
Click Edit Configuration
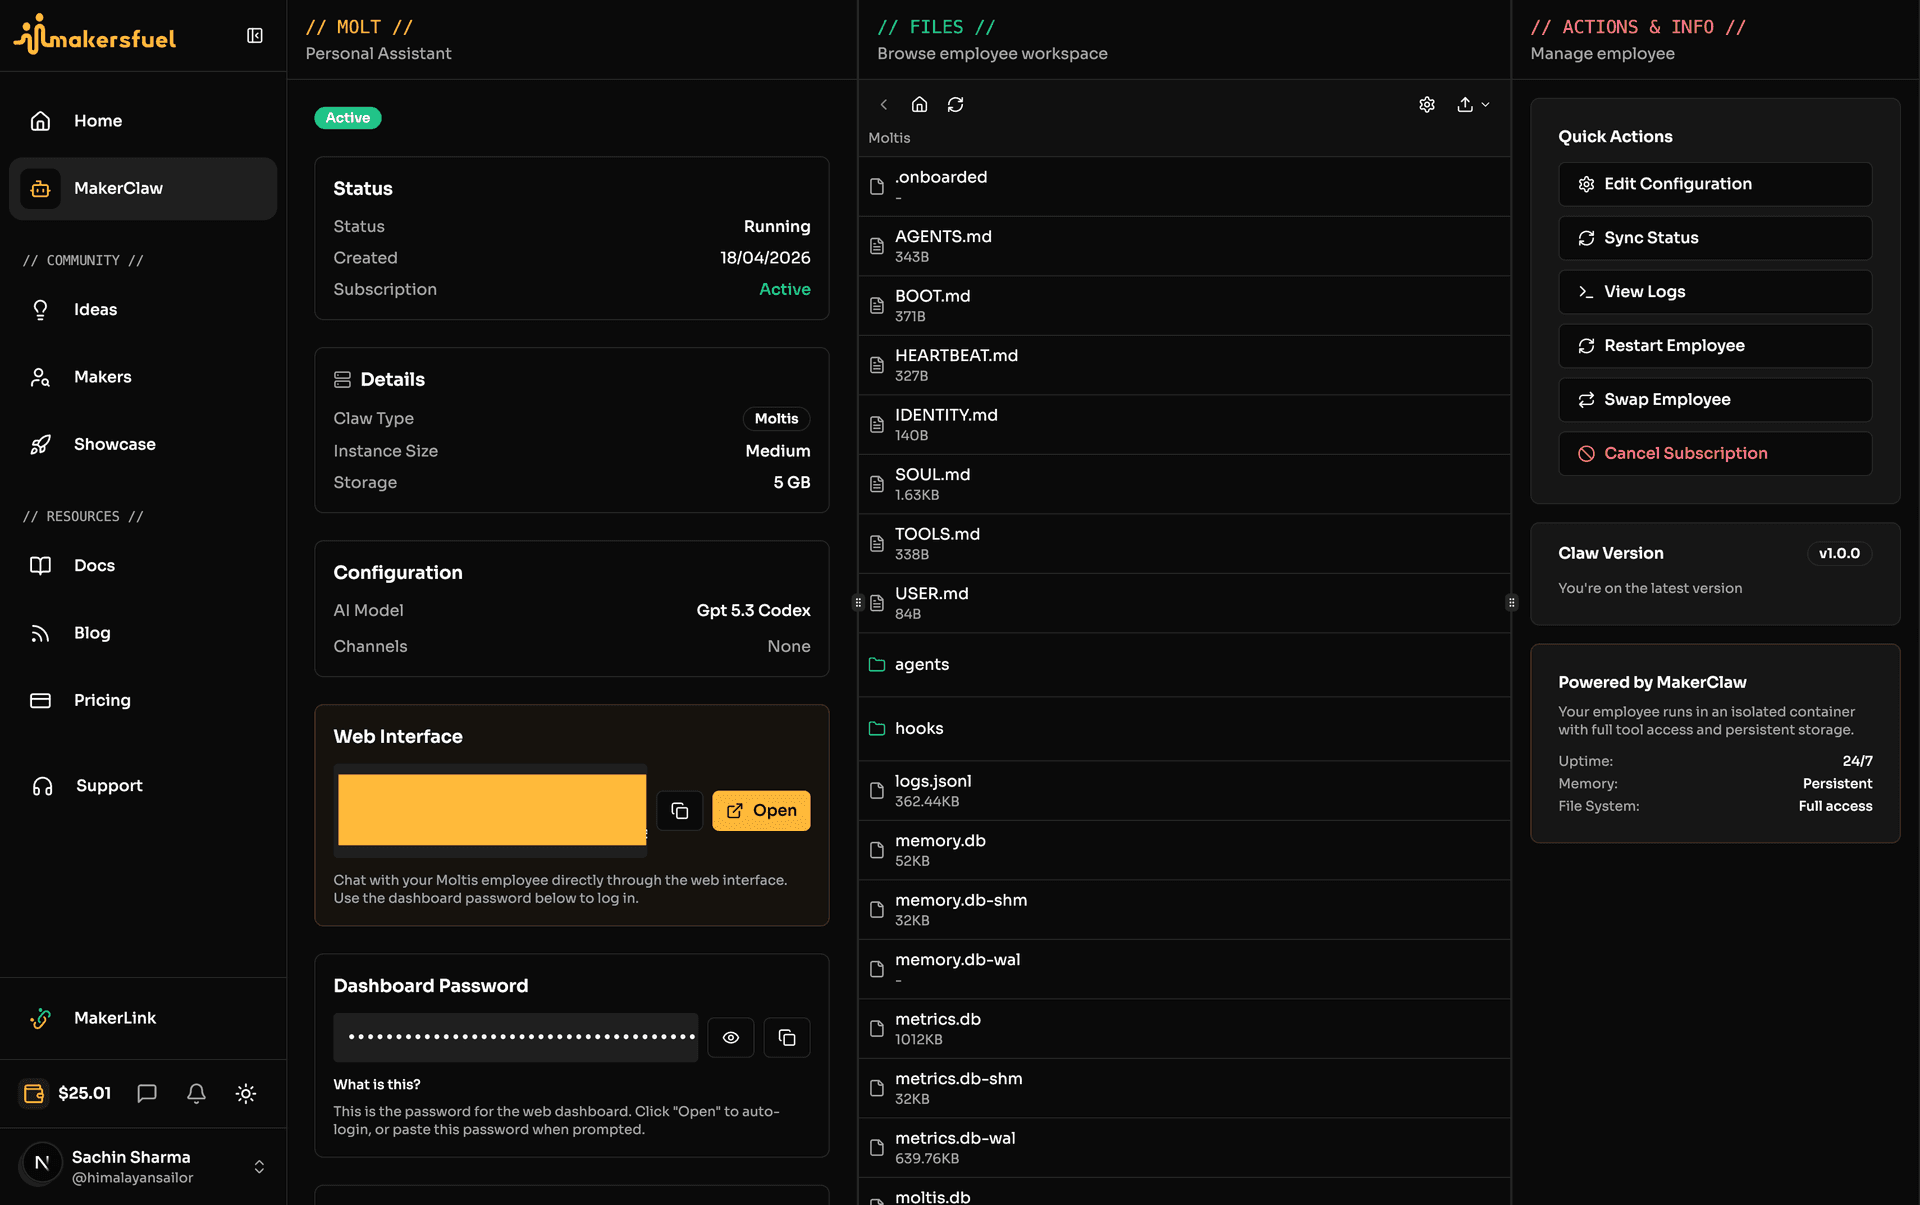coord(1715,184)
